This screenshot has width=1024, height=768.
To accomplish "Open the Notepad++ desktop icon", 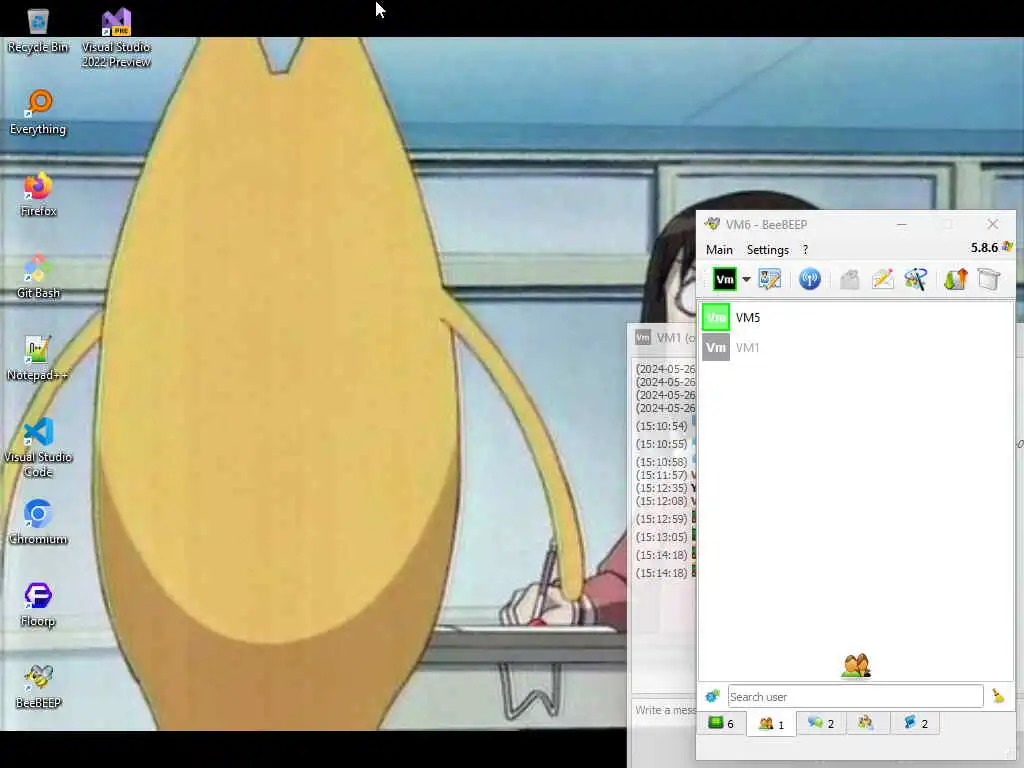I will 38,359.
